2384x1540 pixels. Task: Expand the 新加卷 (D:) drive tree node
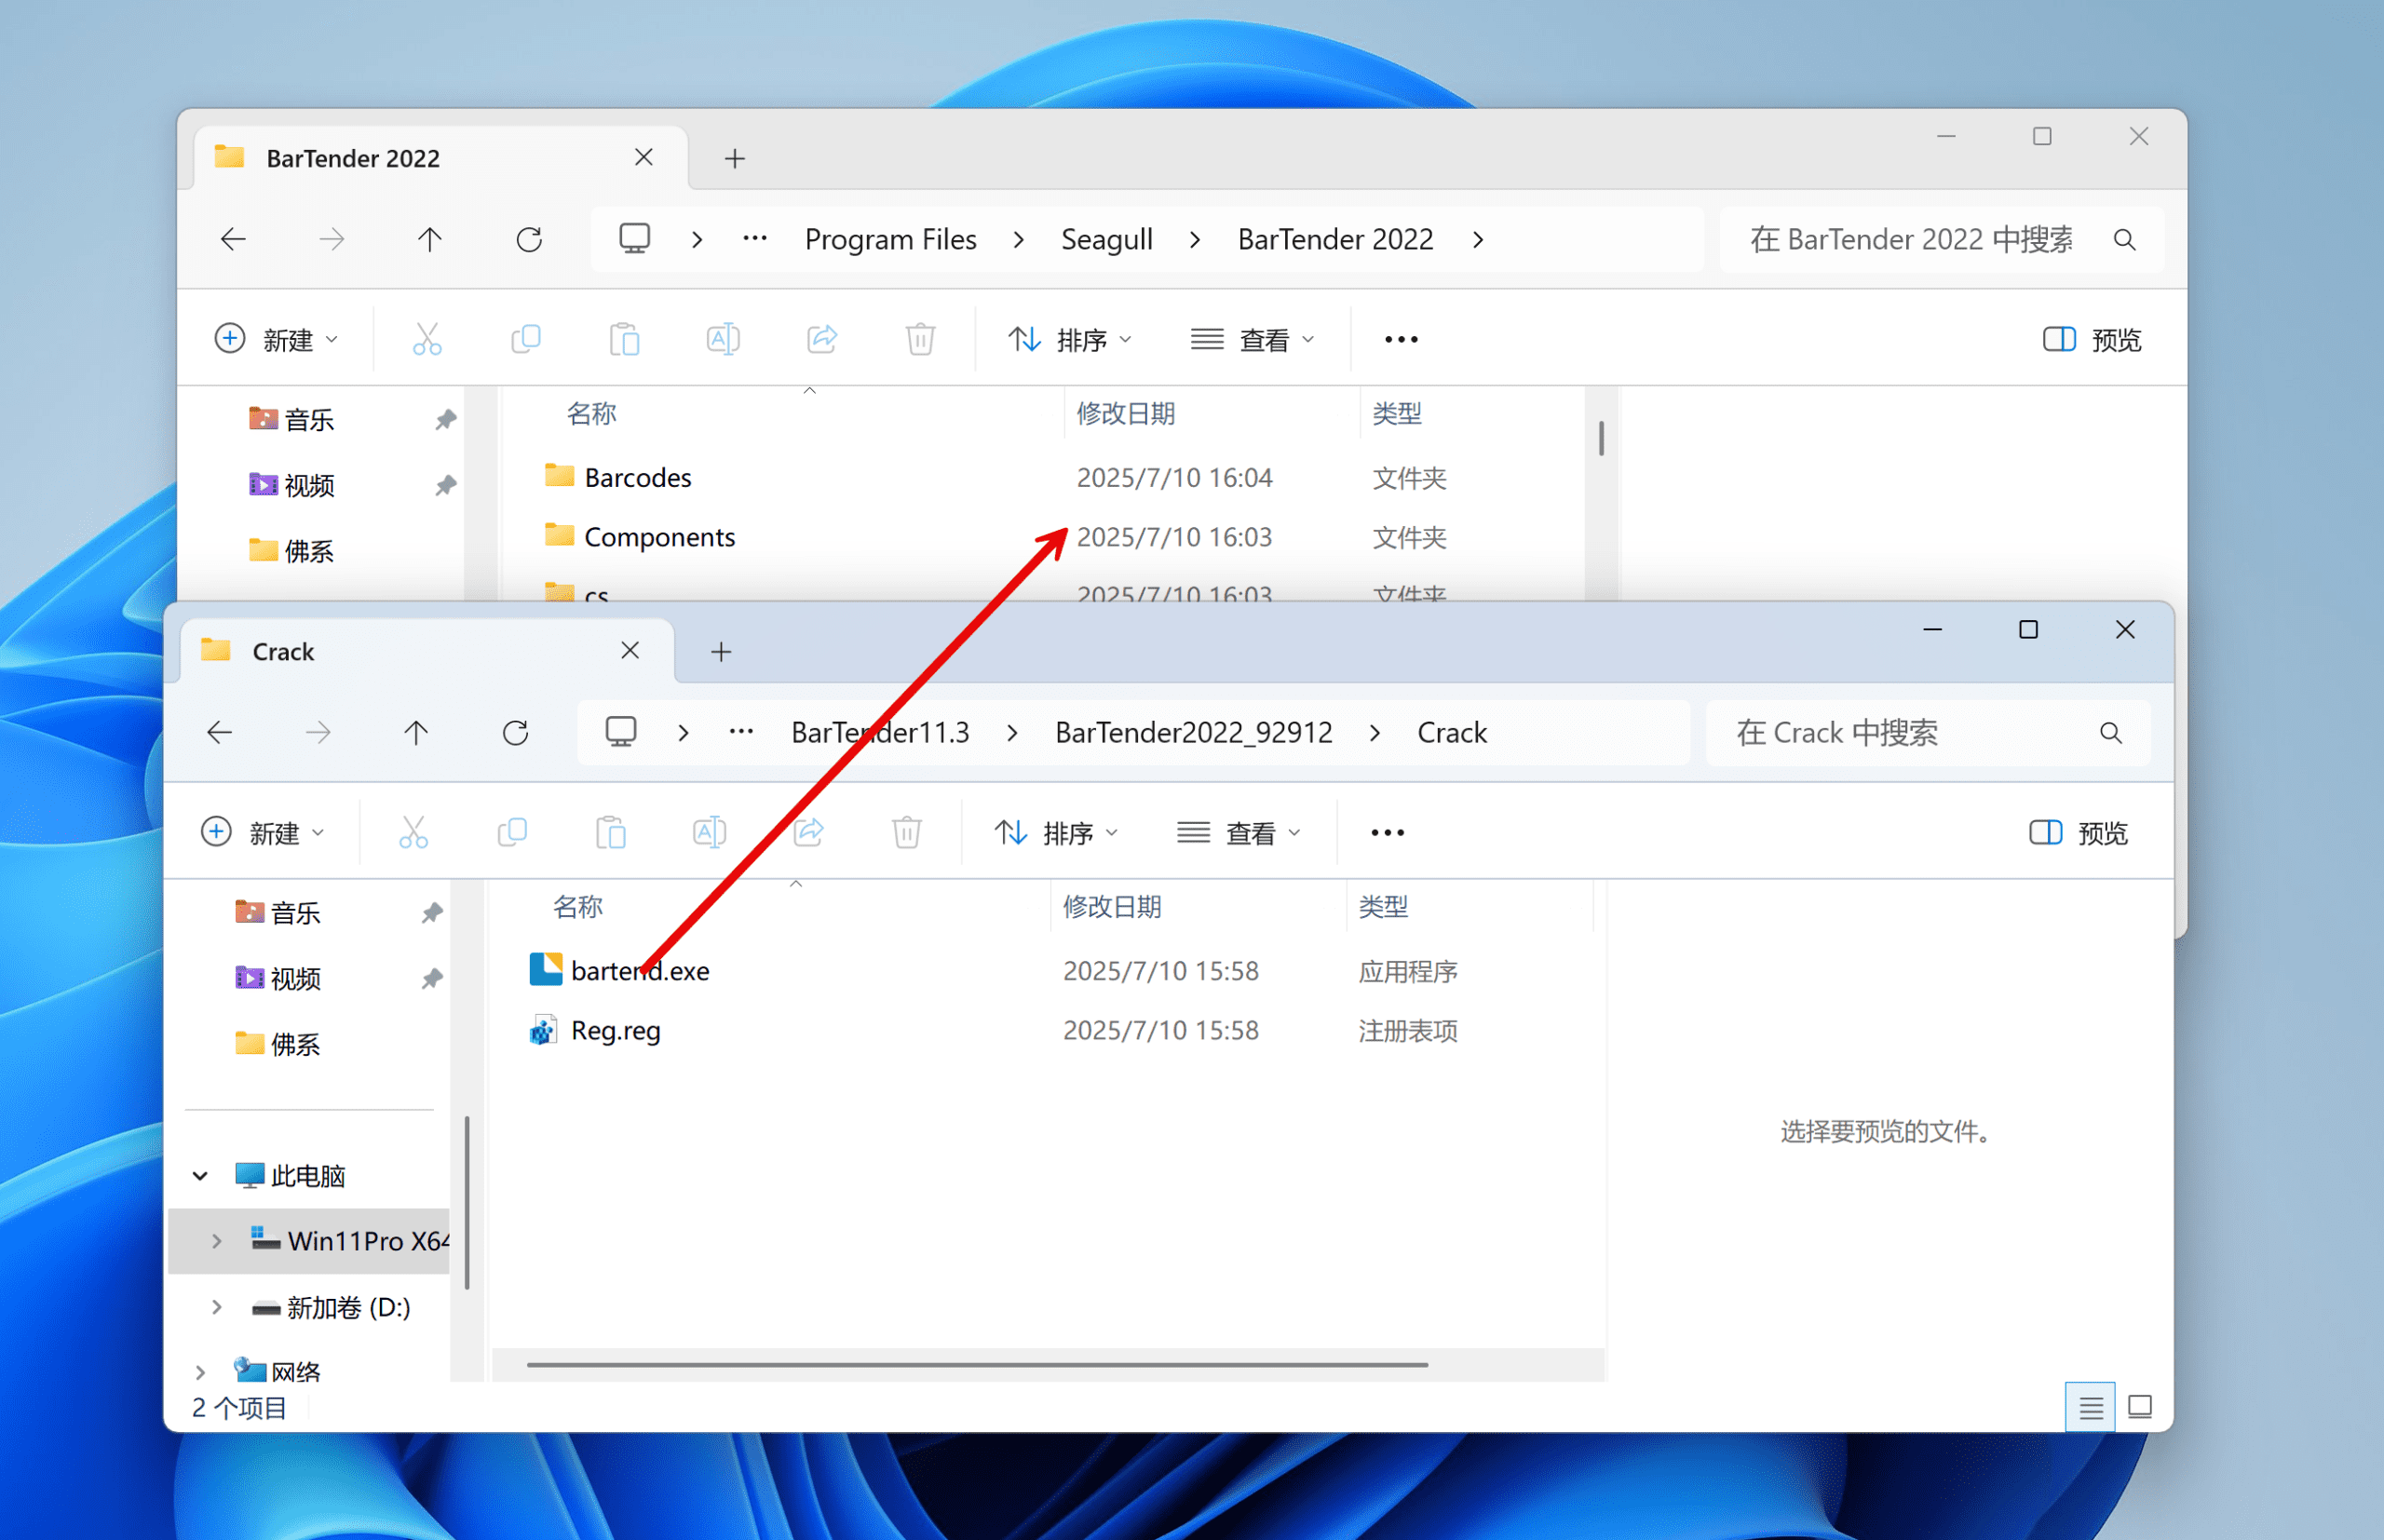[x=216, y=1307]
